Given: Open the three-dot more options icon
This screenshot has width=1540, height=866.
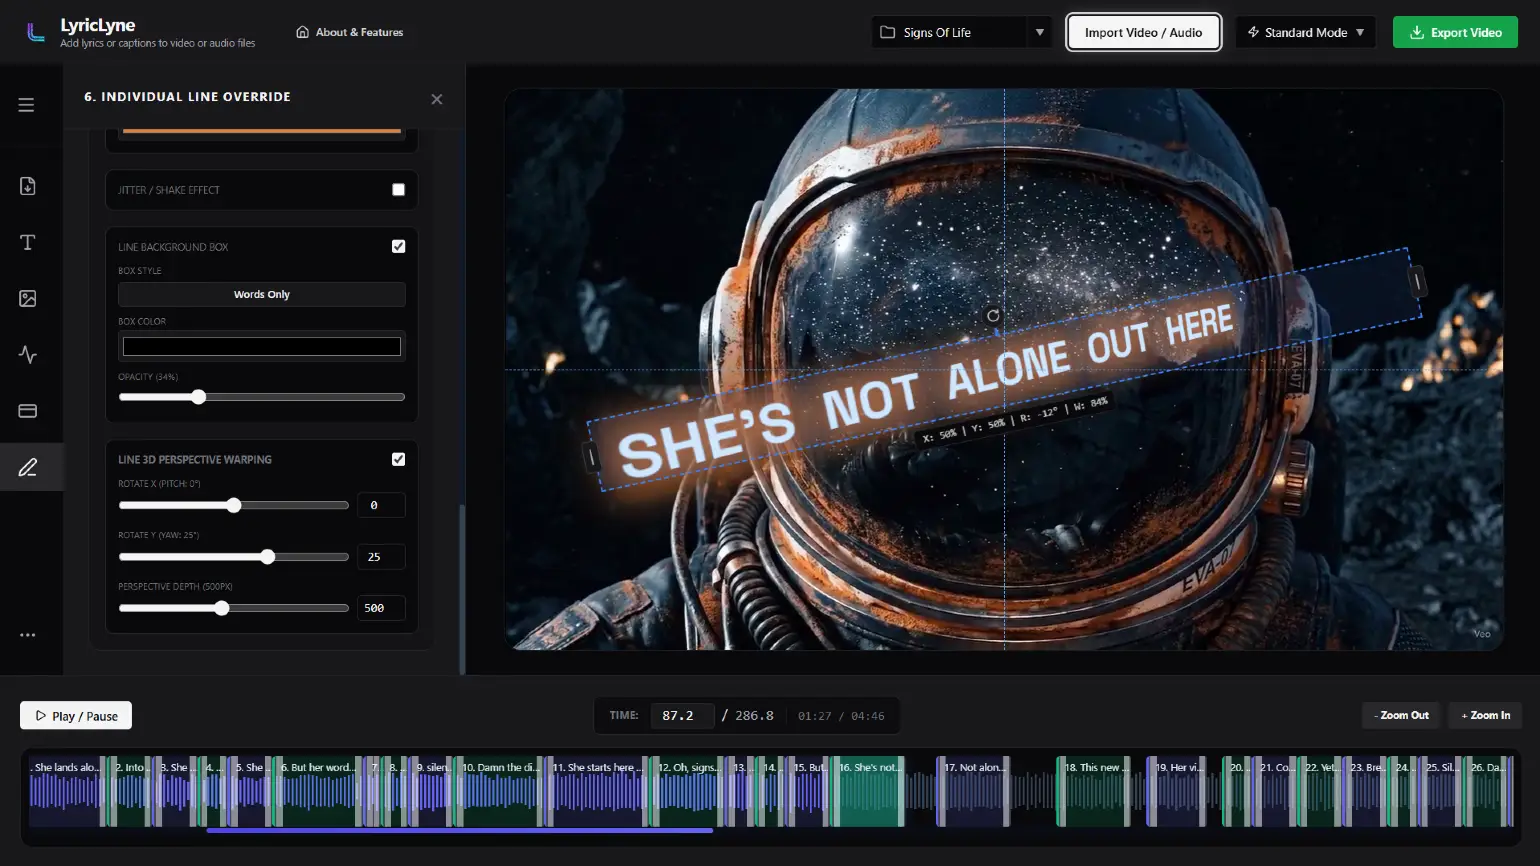Looking at the screenshot, I should coord(27,635).
